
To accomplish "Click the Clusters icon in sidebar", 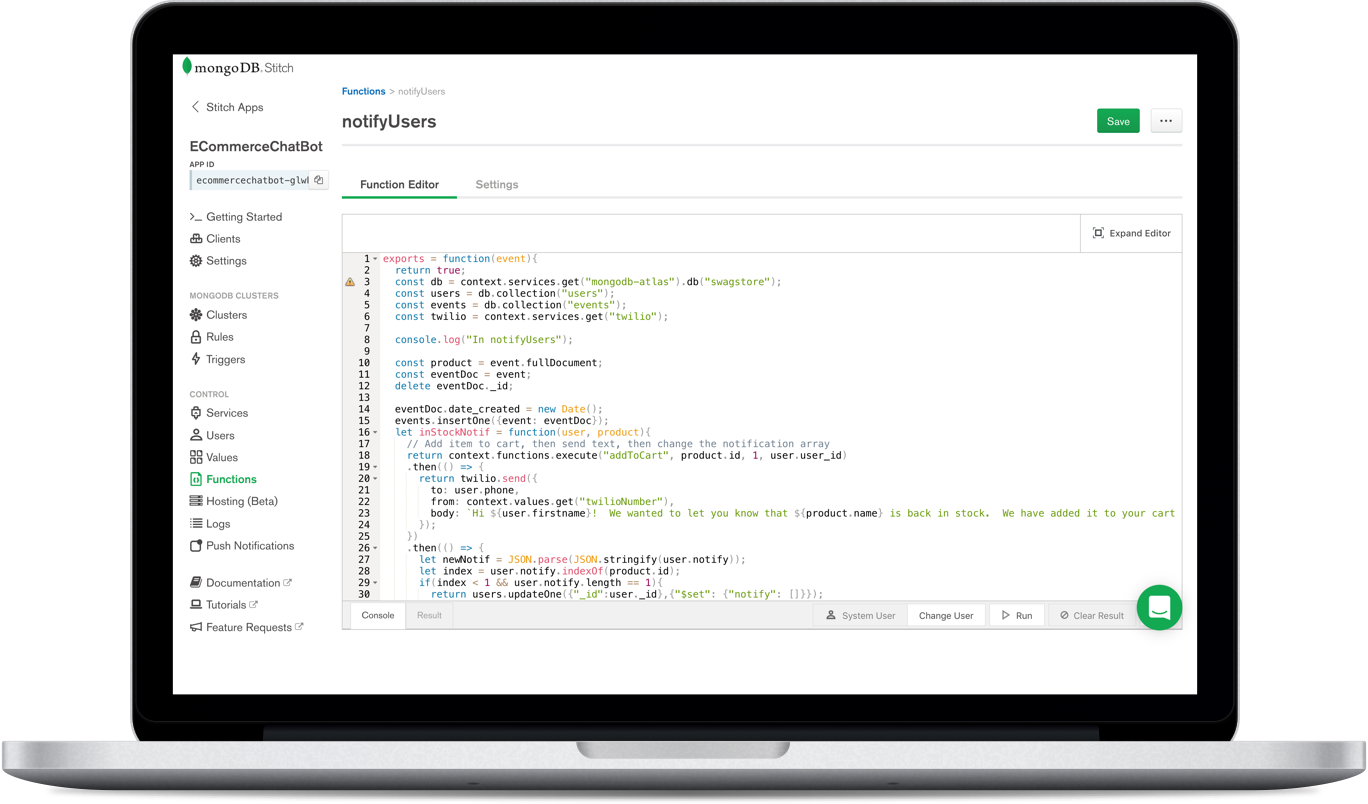I will [196, 315].
